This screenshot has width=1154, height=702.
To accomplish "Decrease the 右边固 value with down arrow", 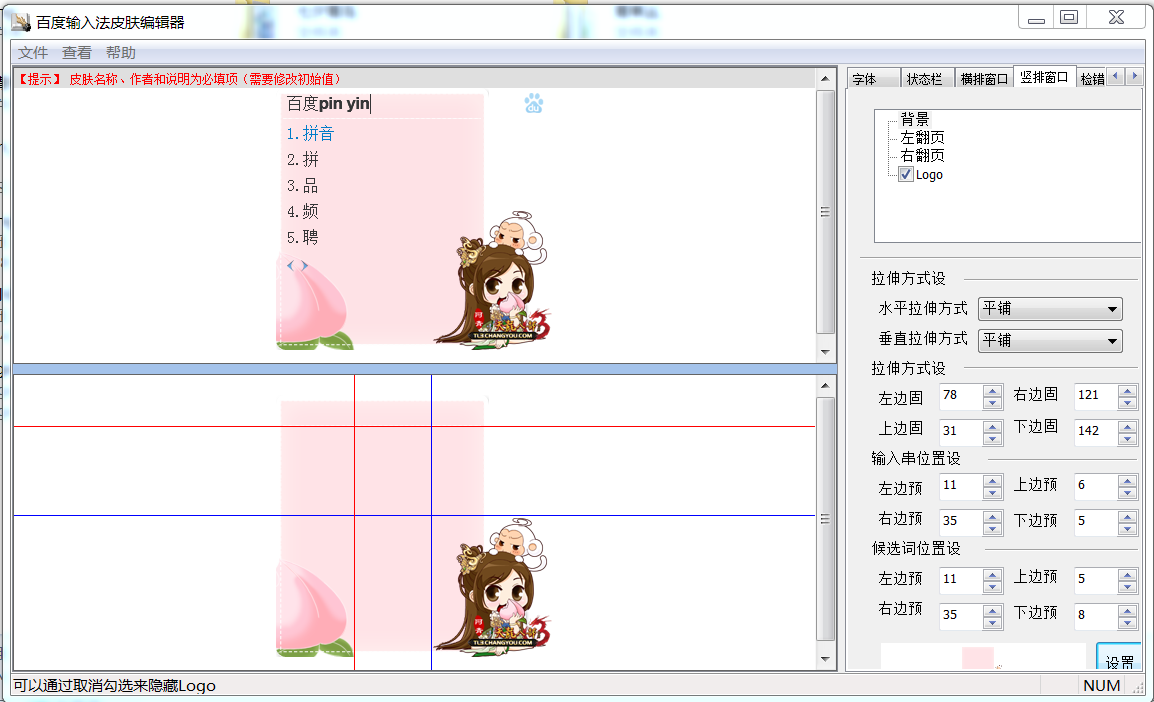I will (x=1128, y=403).
